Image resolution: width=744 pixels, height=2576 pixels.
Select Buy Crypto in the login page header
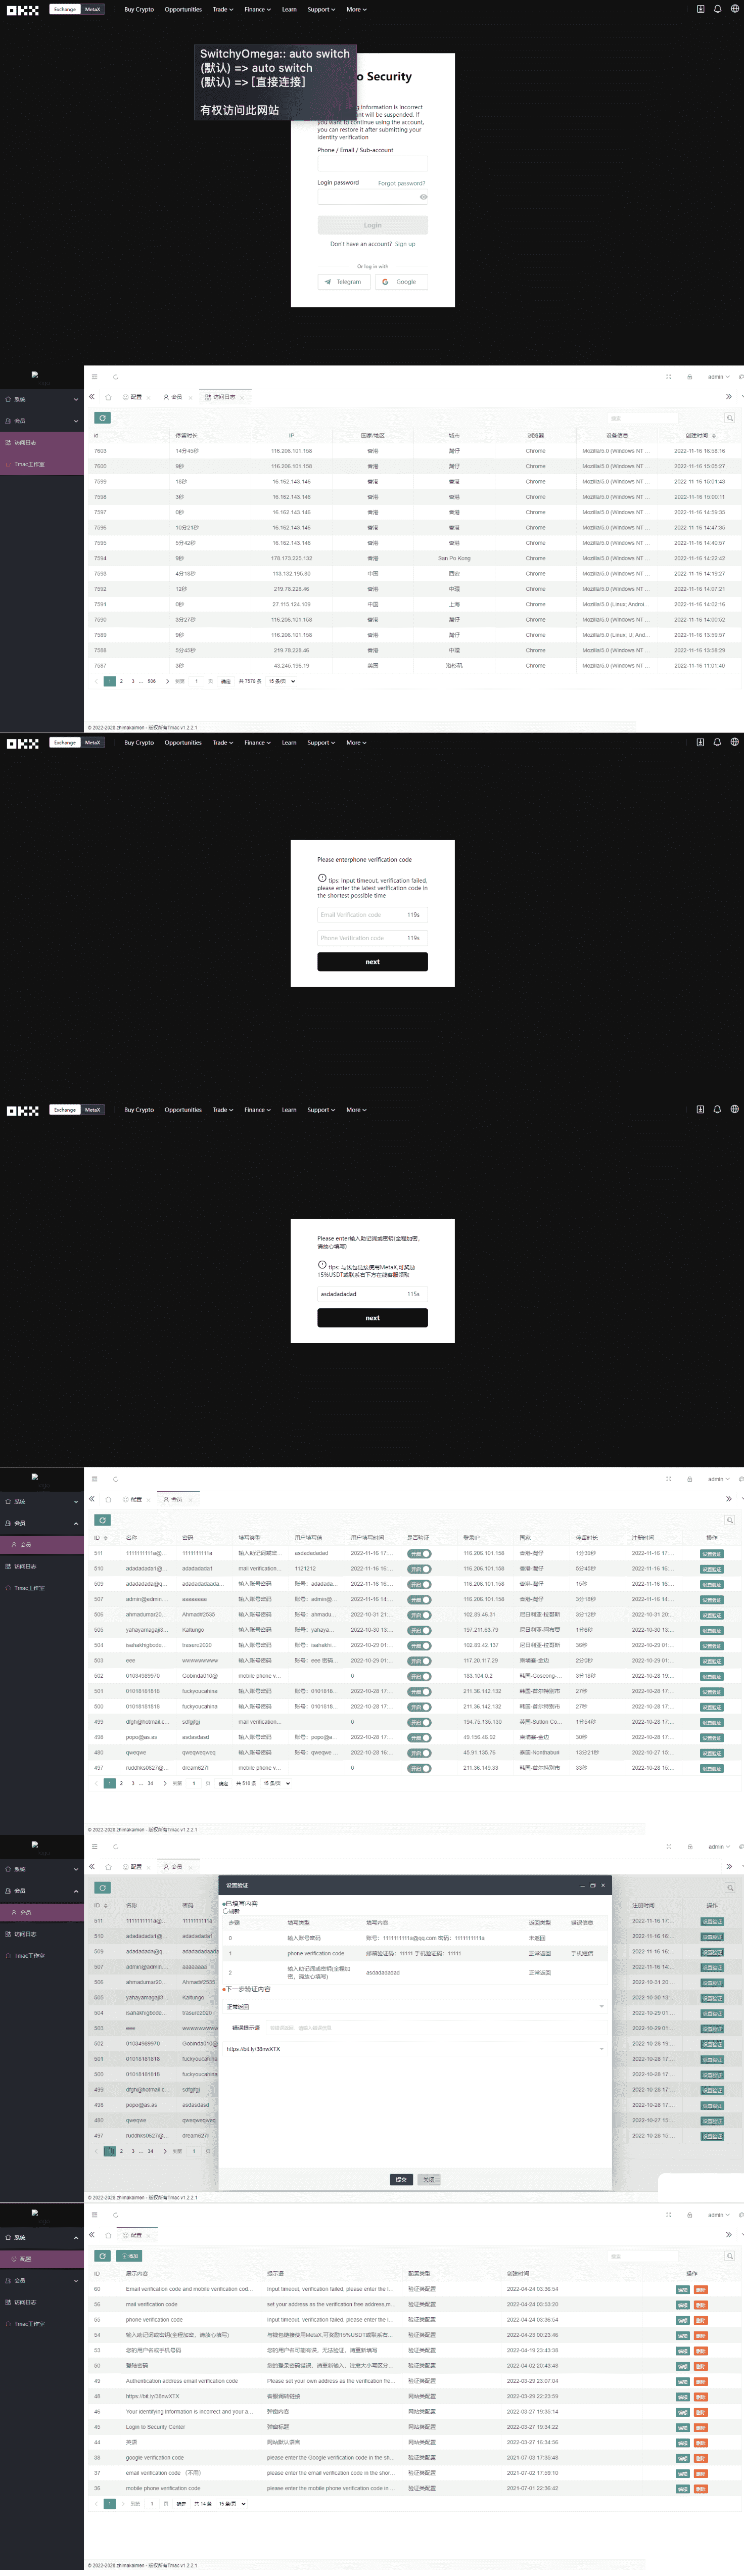[139, 9]
